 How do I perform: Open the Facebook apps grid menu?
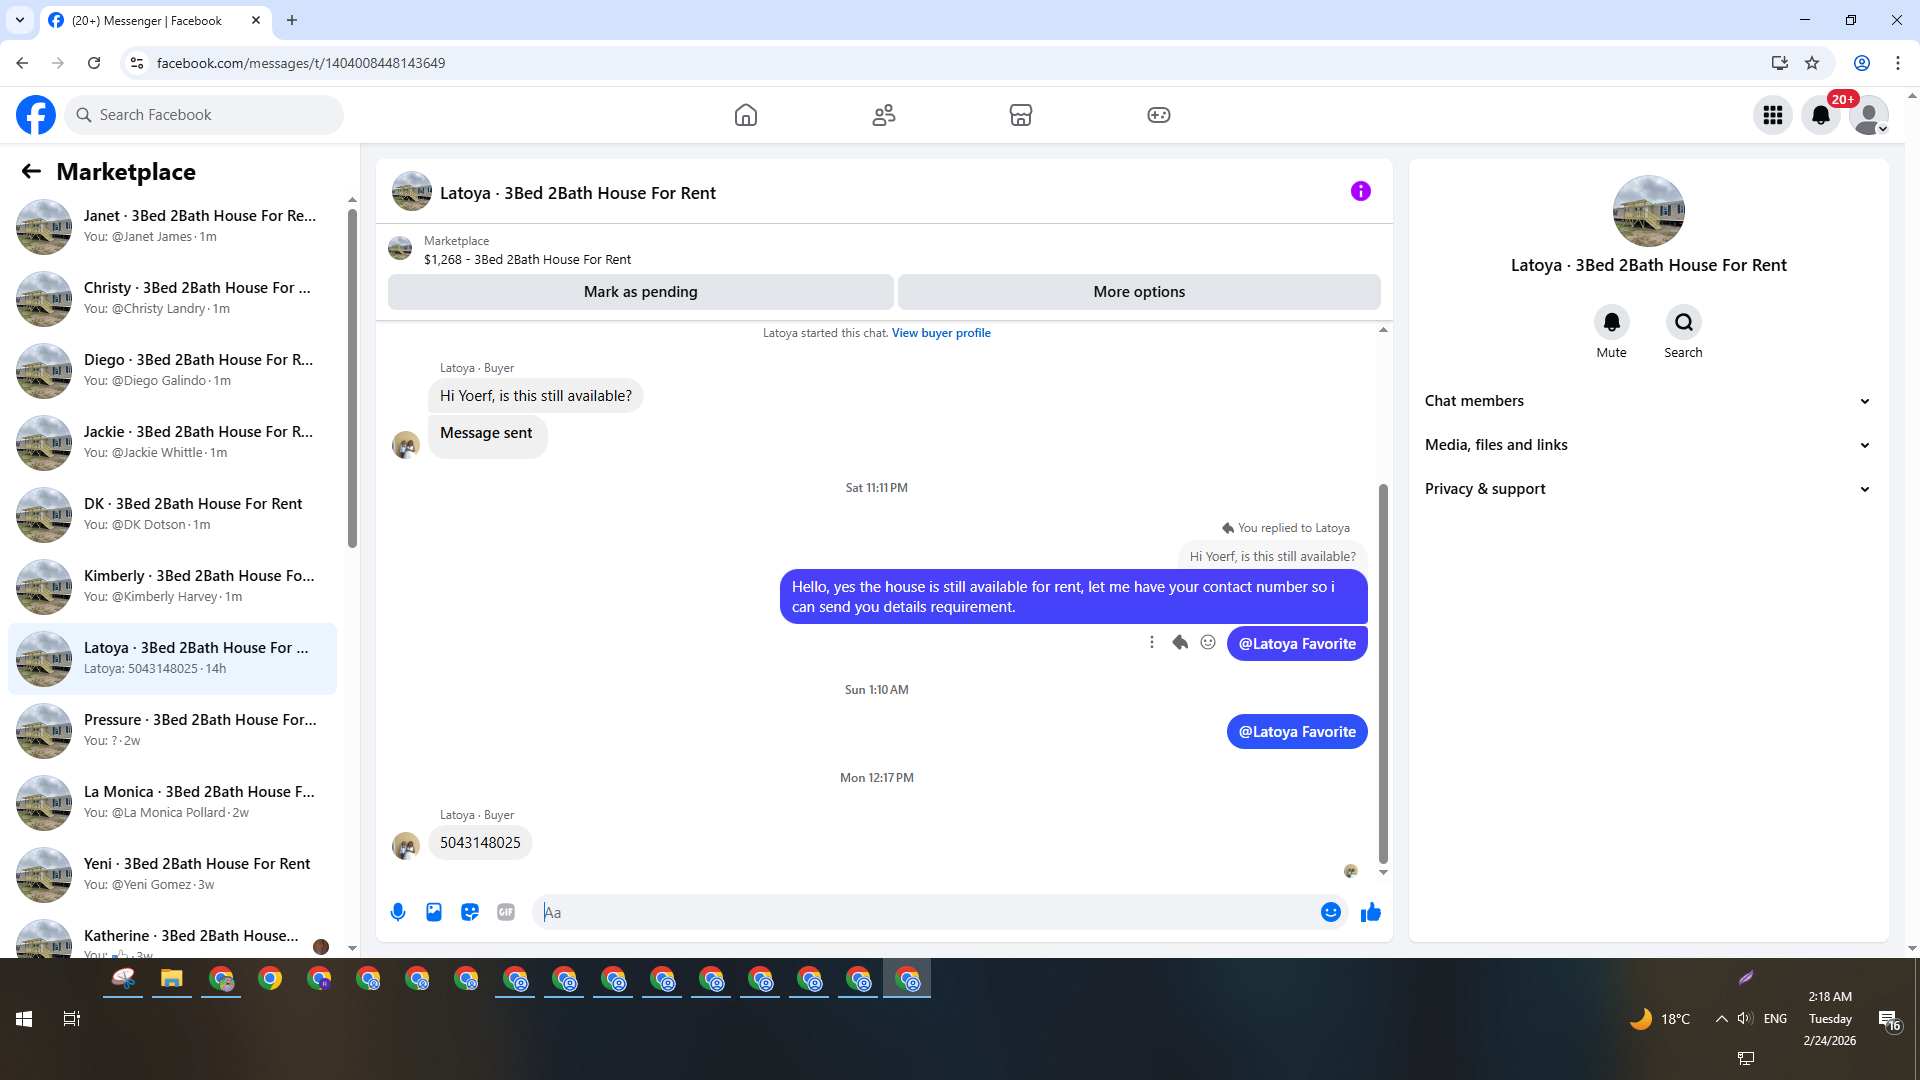1772,115
